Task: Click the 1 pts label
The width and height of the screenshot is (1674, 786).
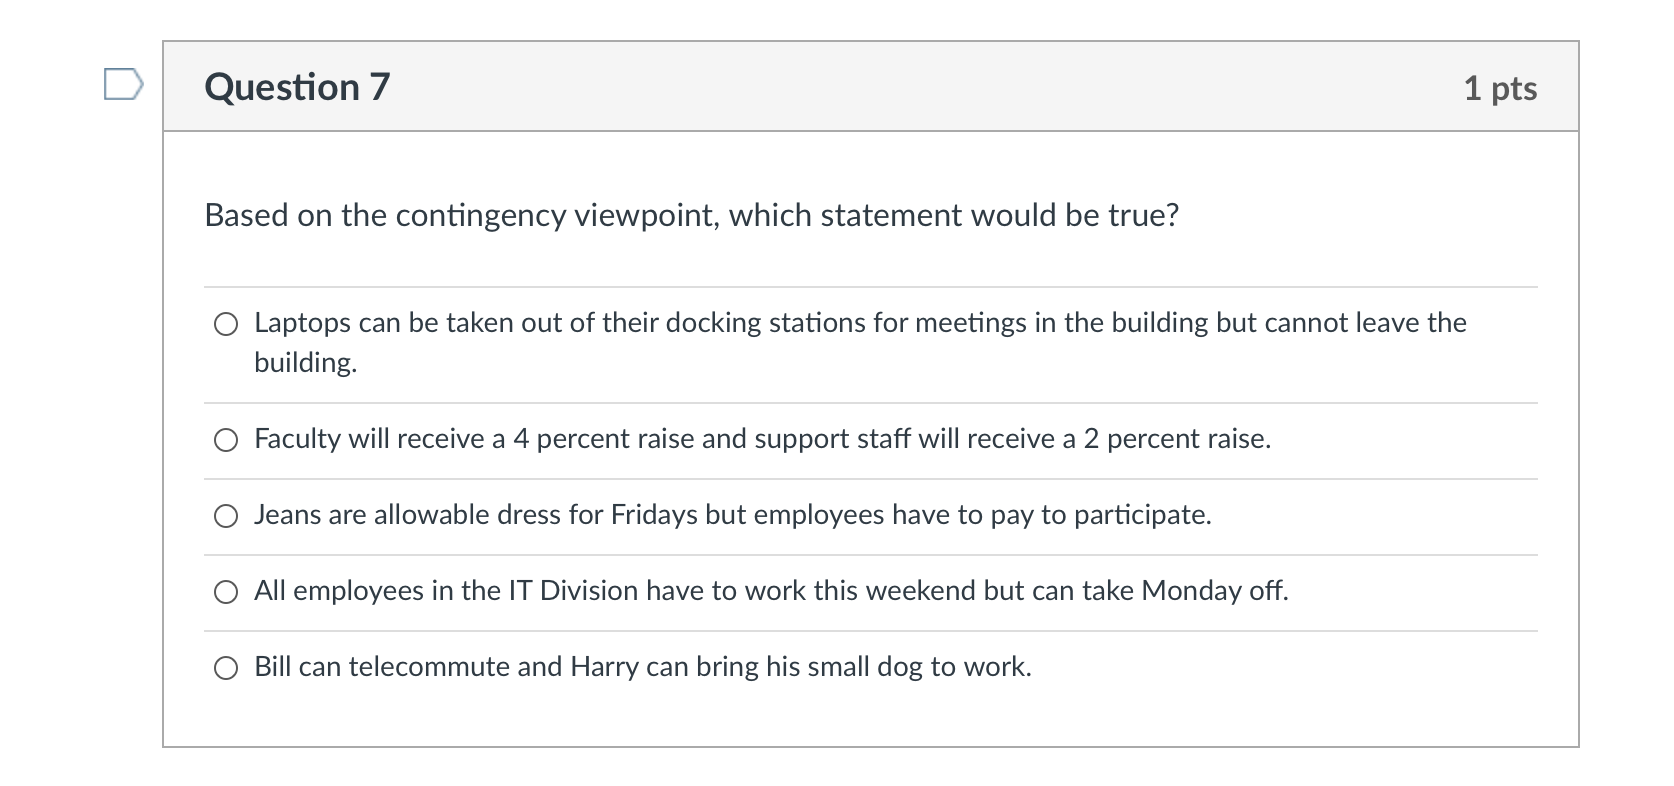Action: tap(1500, 87)
